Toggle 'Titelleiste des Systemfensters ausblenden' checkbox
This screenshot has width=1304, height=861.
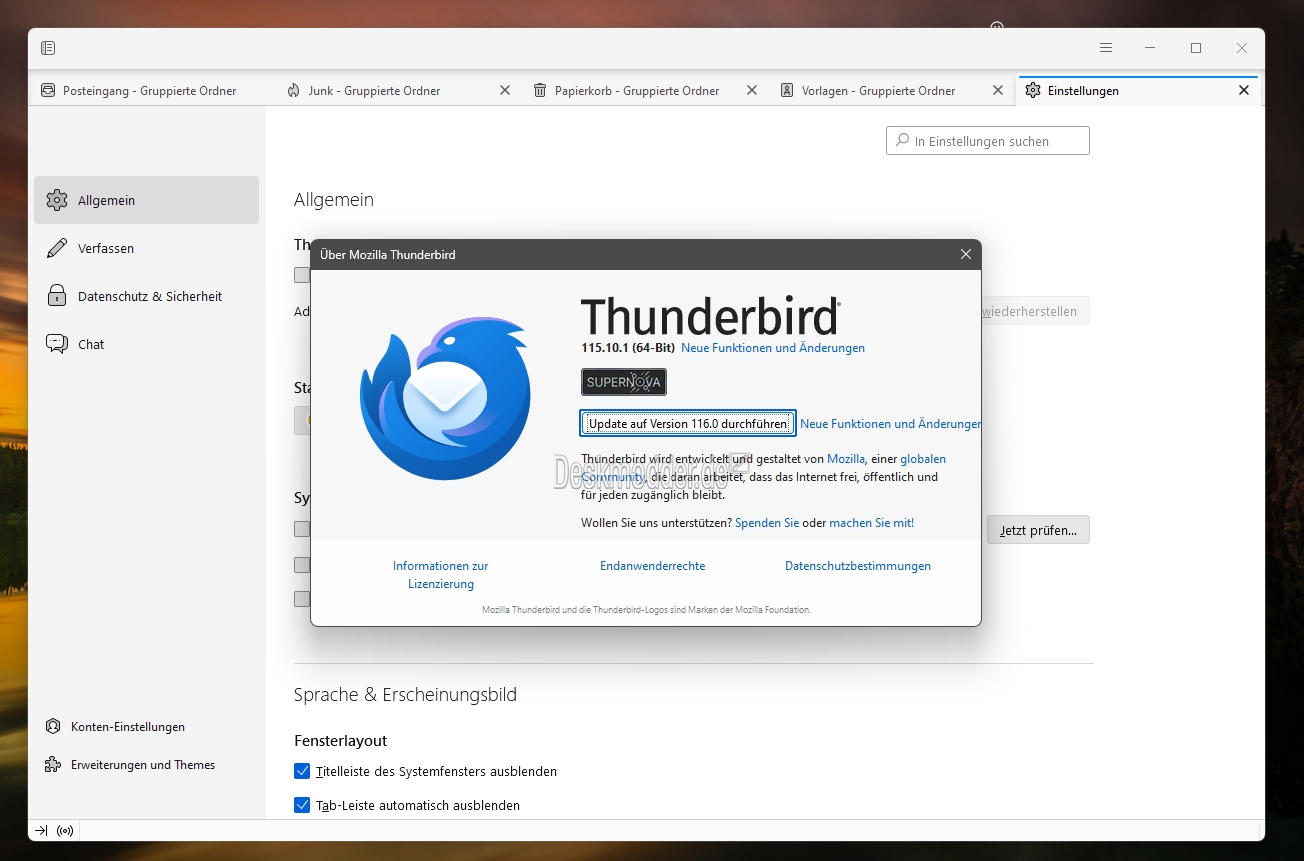(302, 771)
